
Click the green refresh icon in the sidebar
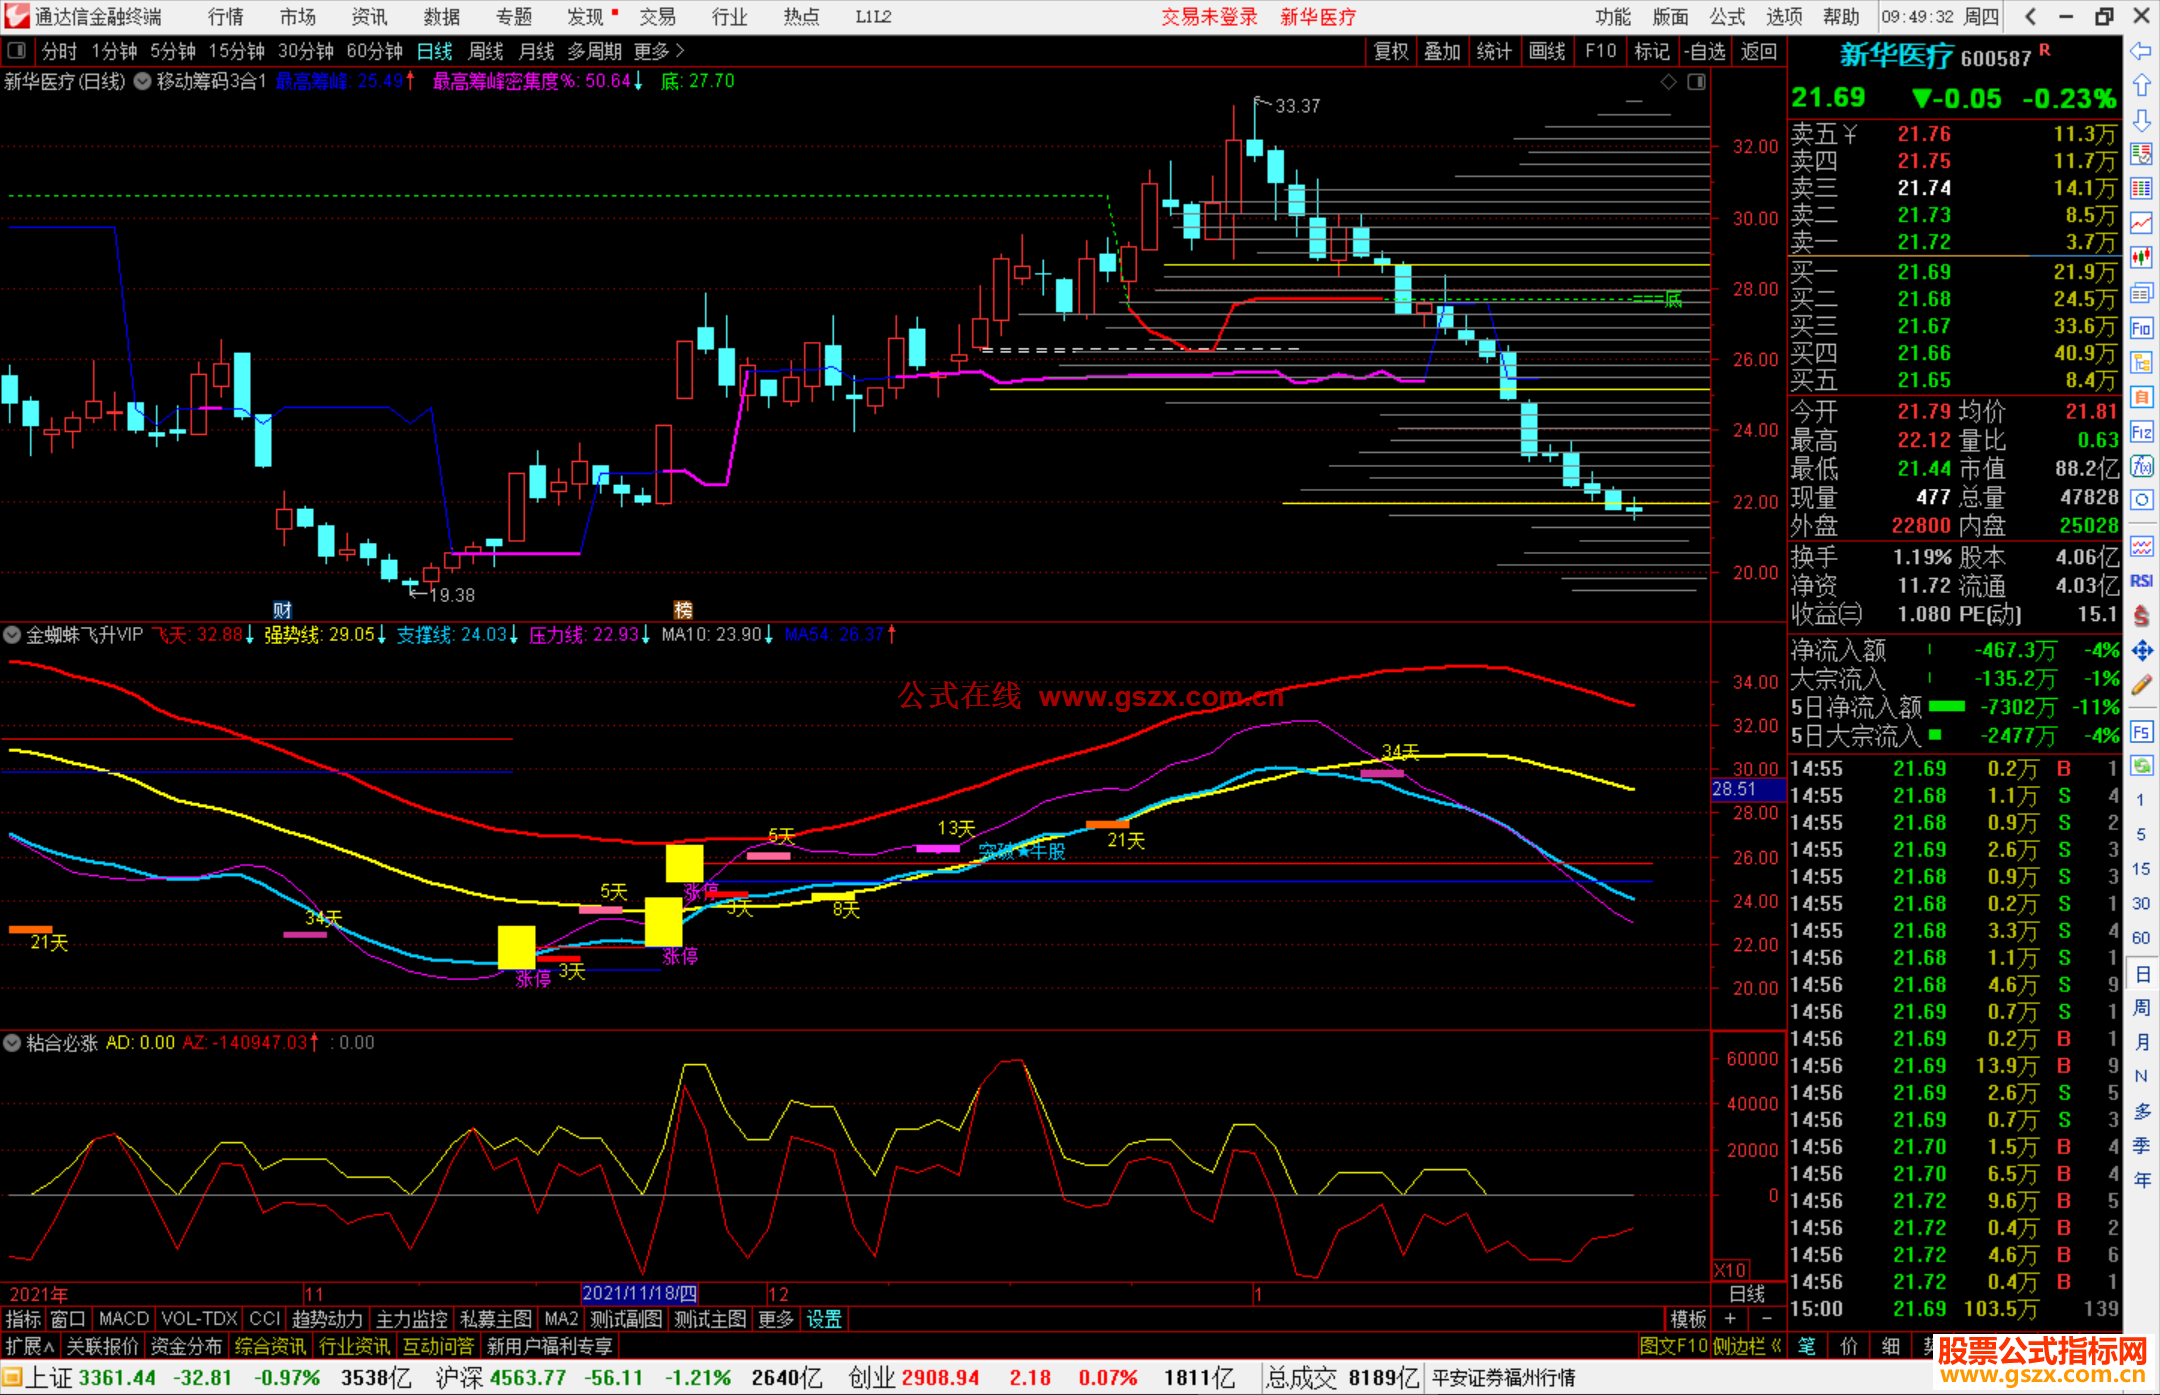2141,766
